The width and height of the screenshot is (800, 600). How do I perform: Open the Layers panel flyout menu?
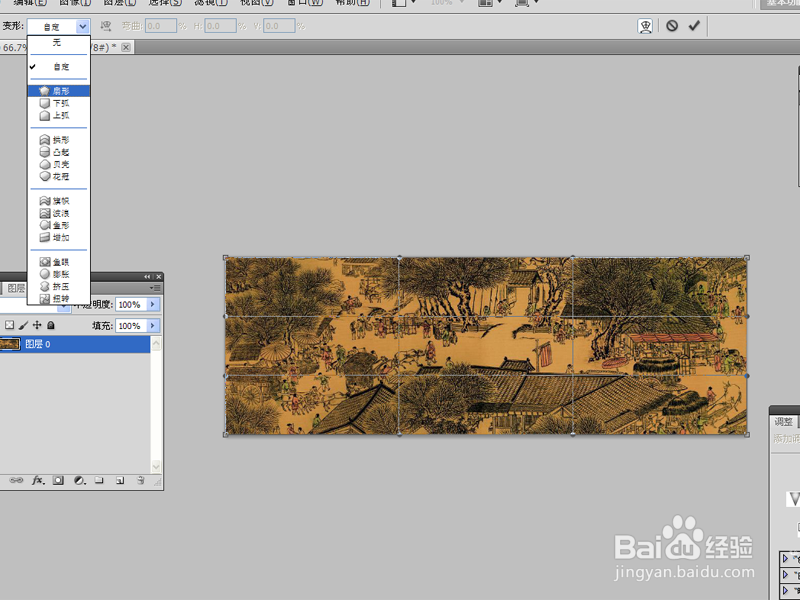[155, 288]
